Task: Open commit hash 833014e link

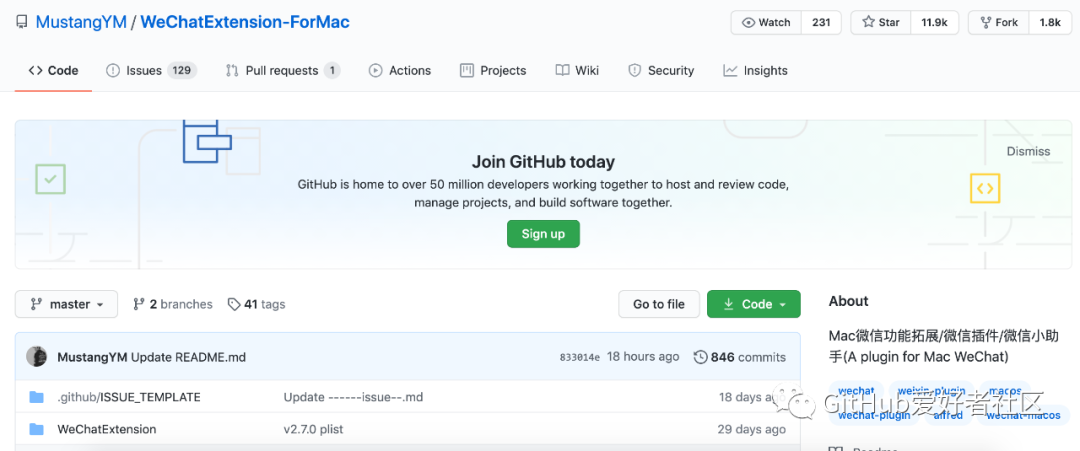Action: pyautogui.click(x=579, y=357)
